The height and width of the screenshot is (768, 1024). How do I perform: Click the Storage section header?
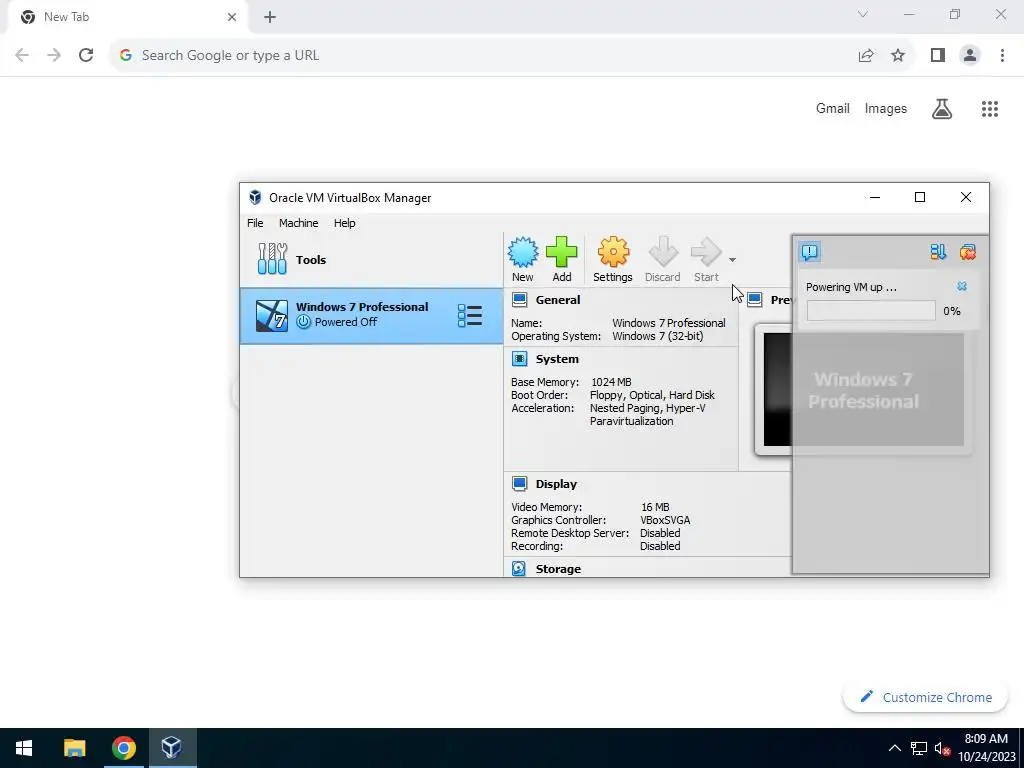pos(558,569)
